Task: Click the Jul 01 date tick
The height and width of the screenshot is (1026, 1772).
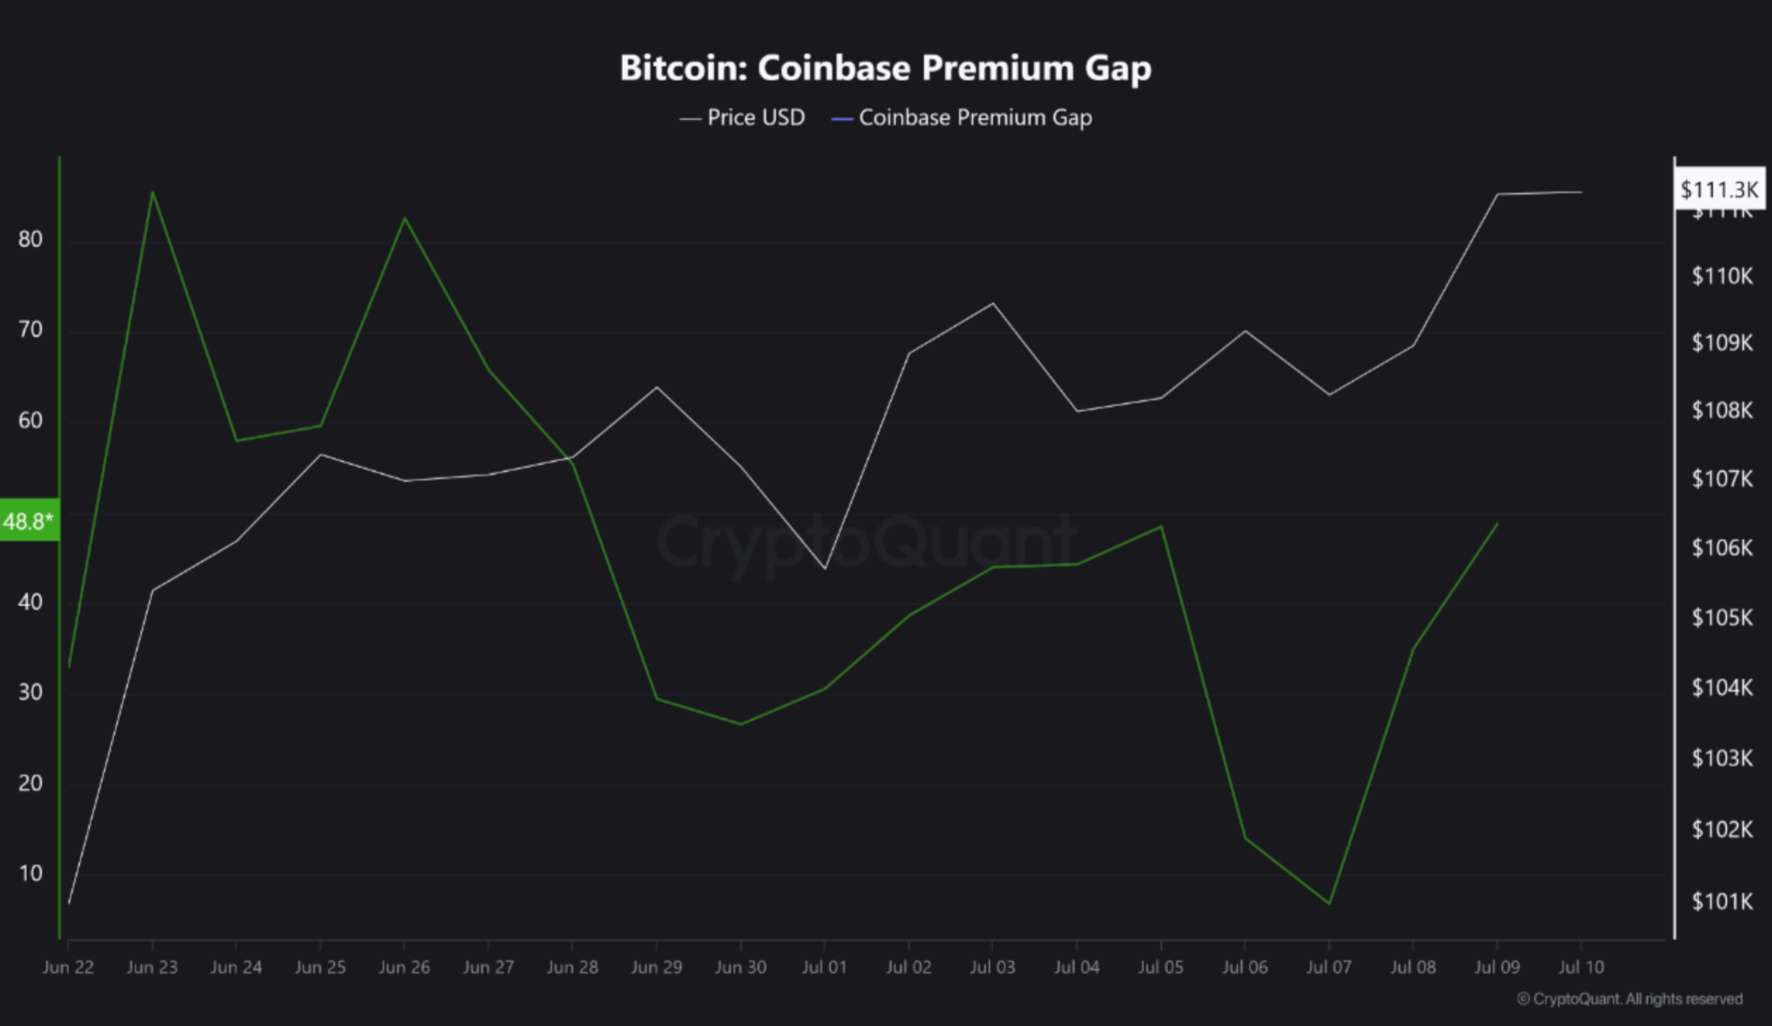Action: coord(824,967)
